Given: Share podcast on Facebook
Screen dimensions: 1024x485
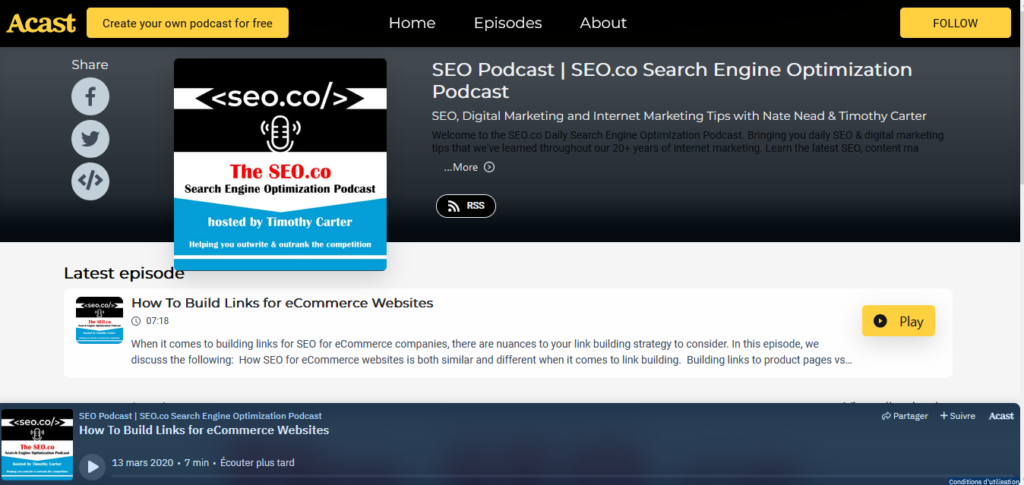Looking at the screenshot, I should (x=90, y=97).
